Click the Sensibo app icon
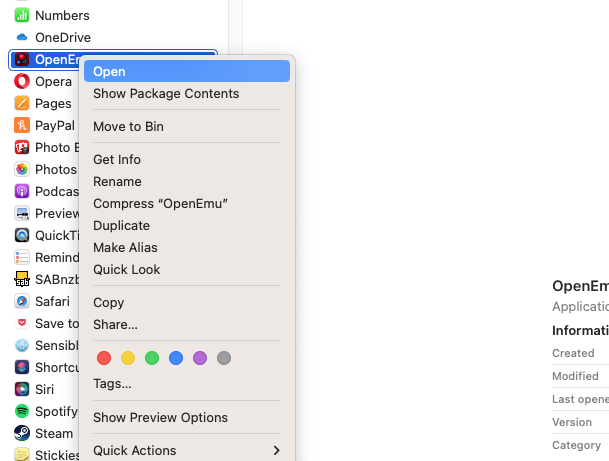Screen dimensions: 609x461 [x=22, y=345]
